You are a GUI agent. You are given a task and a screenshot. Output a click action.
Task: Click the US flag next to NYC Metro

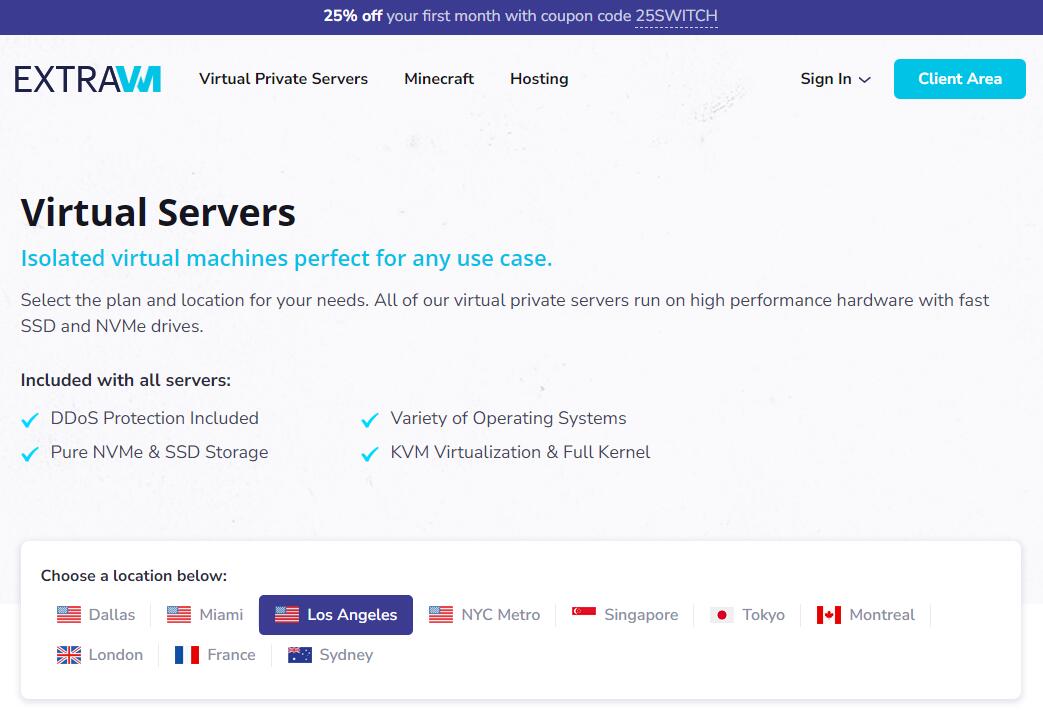click(440, 615)
